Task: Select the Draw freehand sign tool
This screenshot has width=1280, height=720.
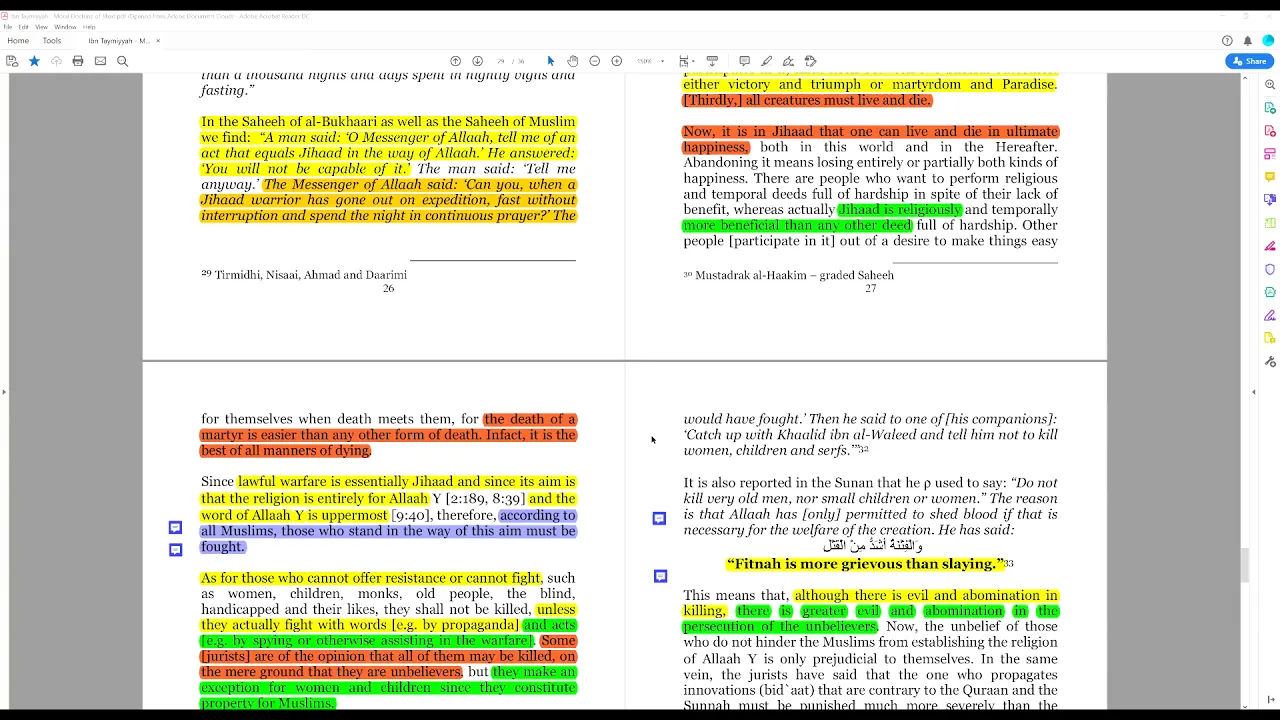Action: (788, 61)
